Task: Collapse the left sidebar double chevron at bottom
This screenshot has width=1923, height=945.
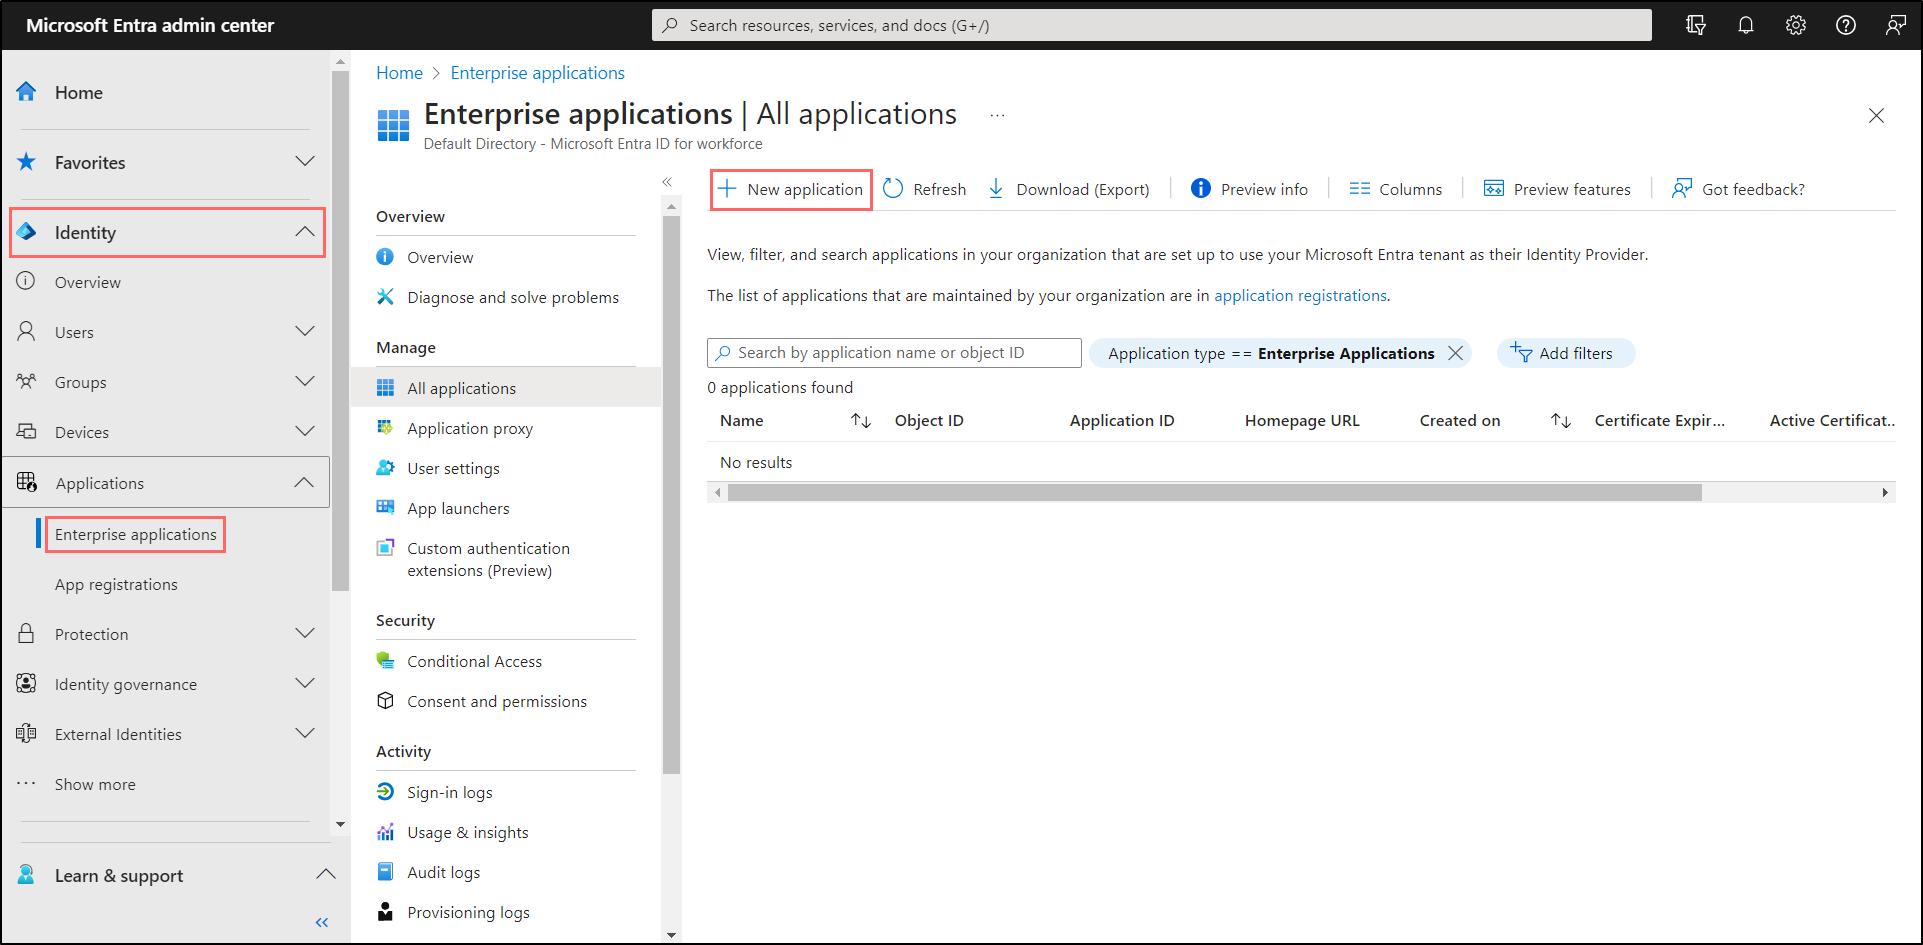Action: [x=322, y=923]
